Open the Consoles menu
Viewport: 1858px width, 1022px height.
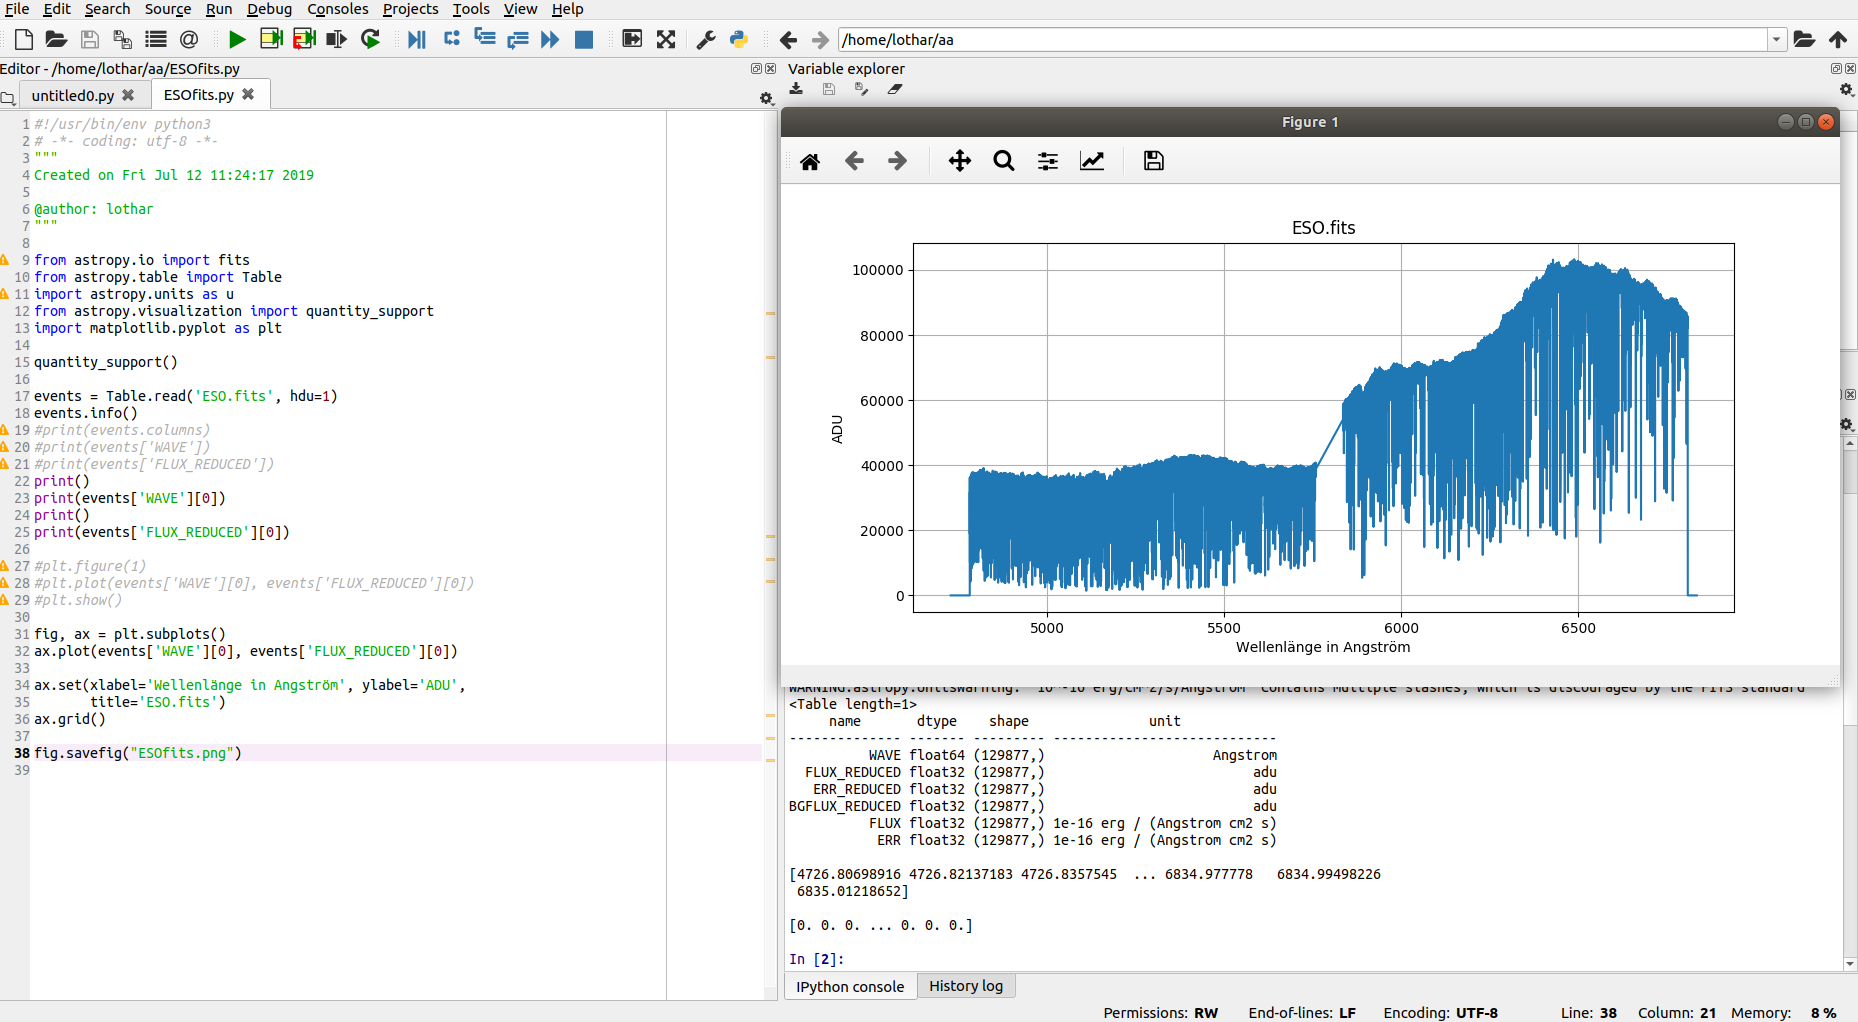click(337, 9)
